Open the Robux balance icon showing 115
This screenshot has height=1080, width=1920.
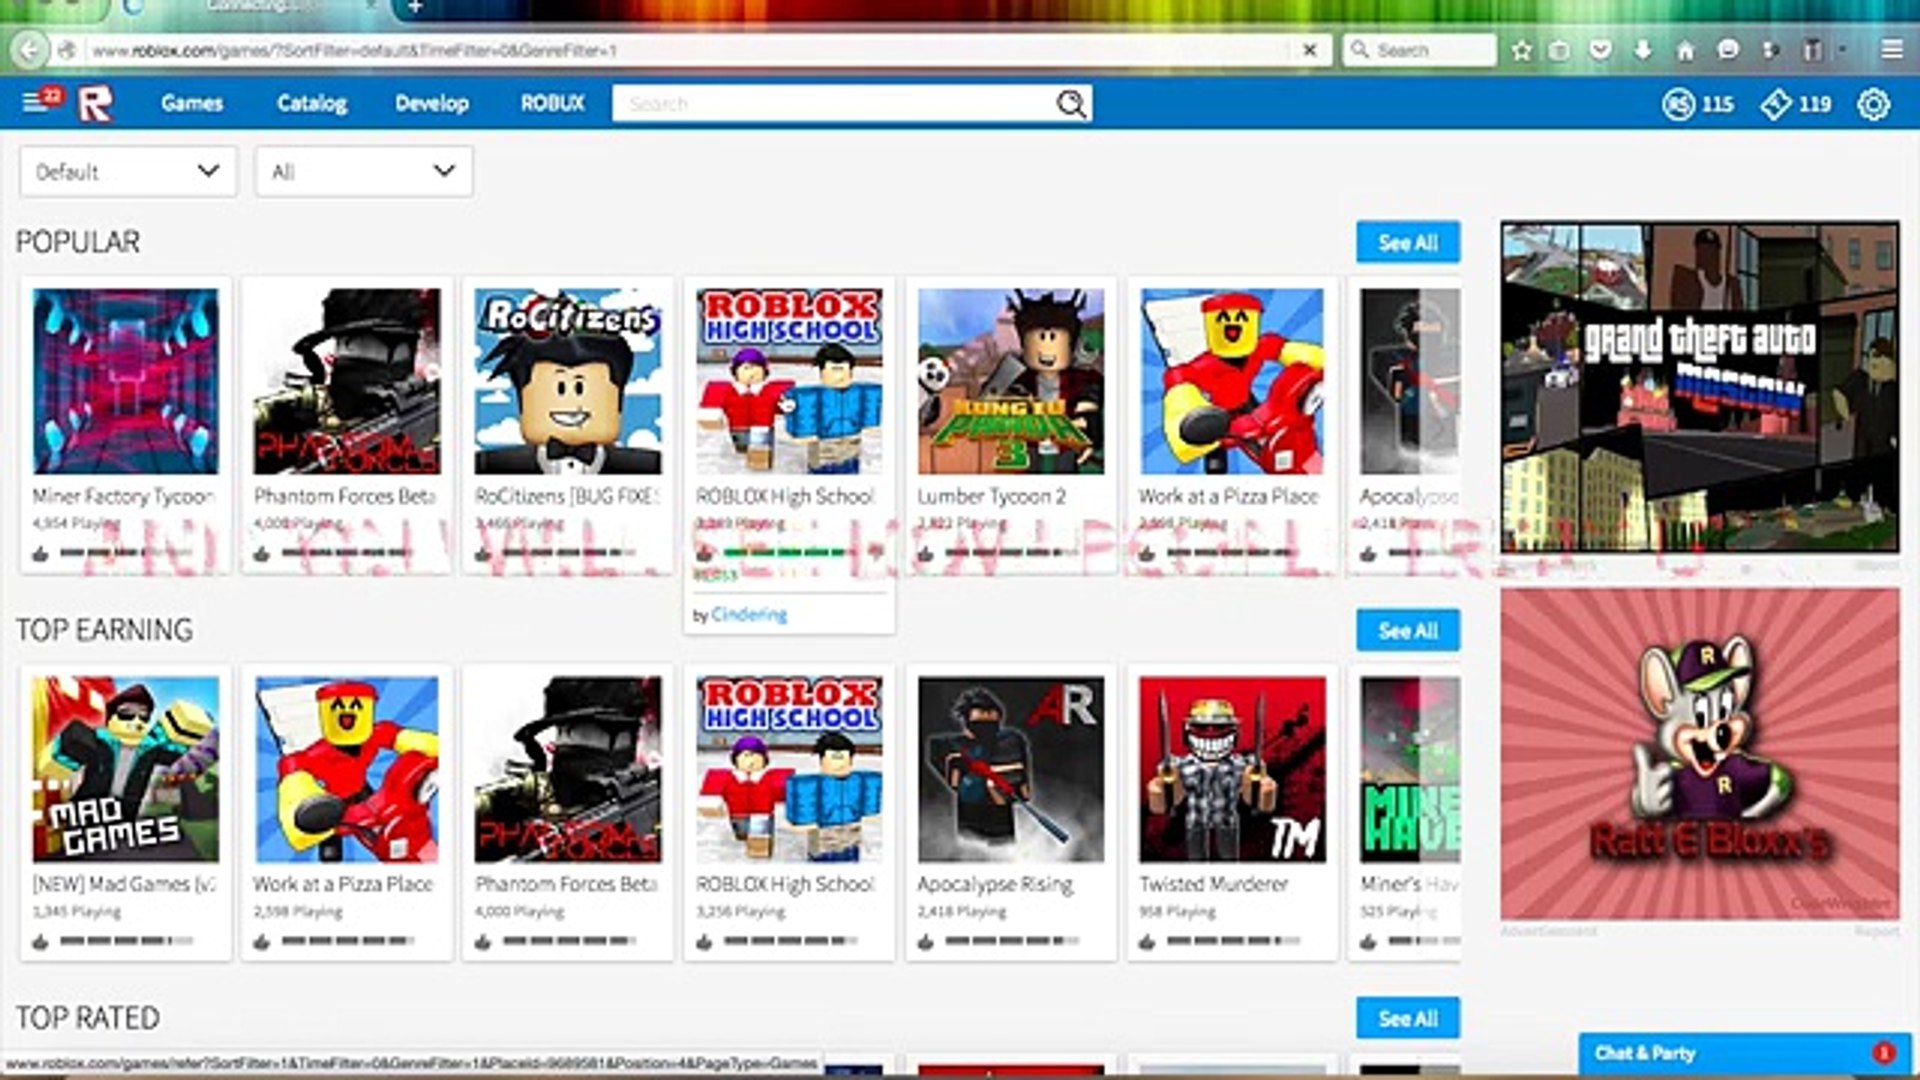pyautogui.click(x=1678, y=104)
